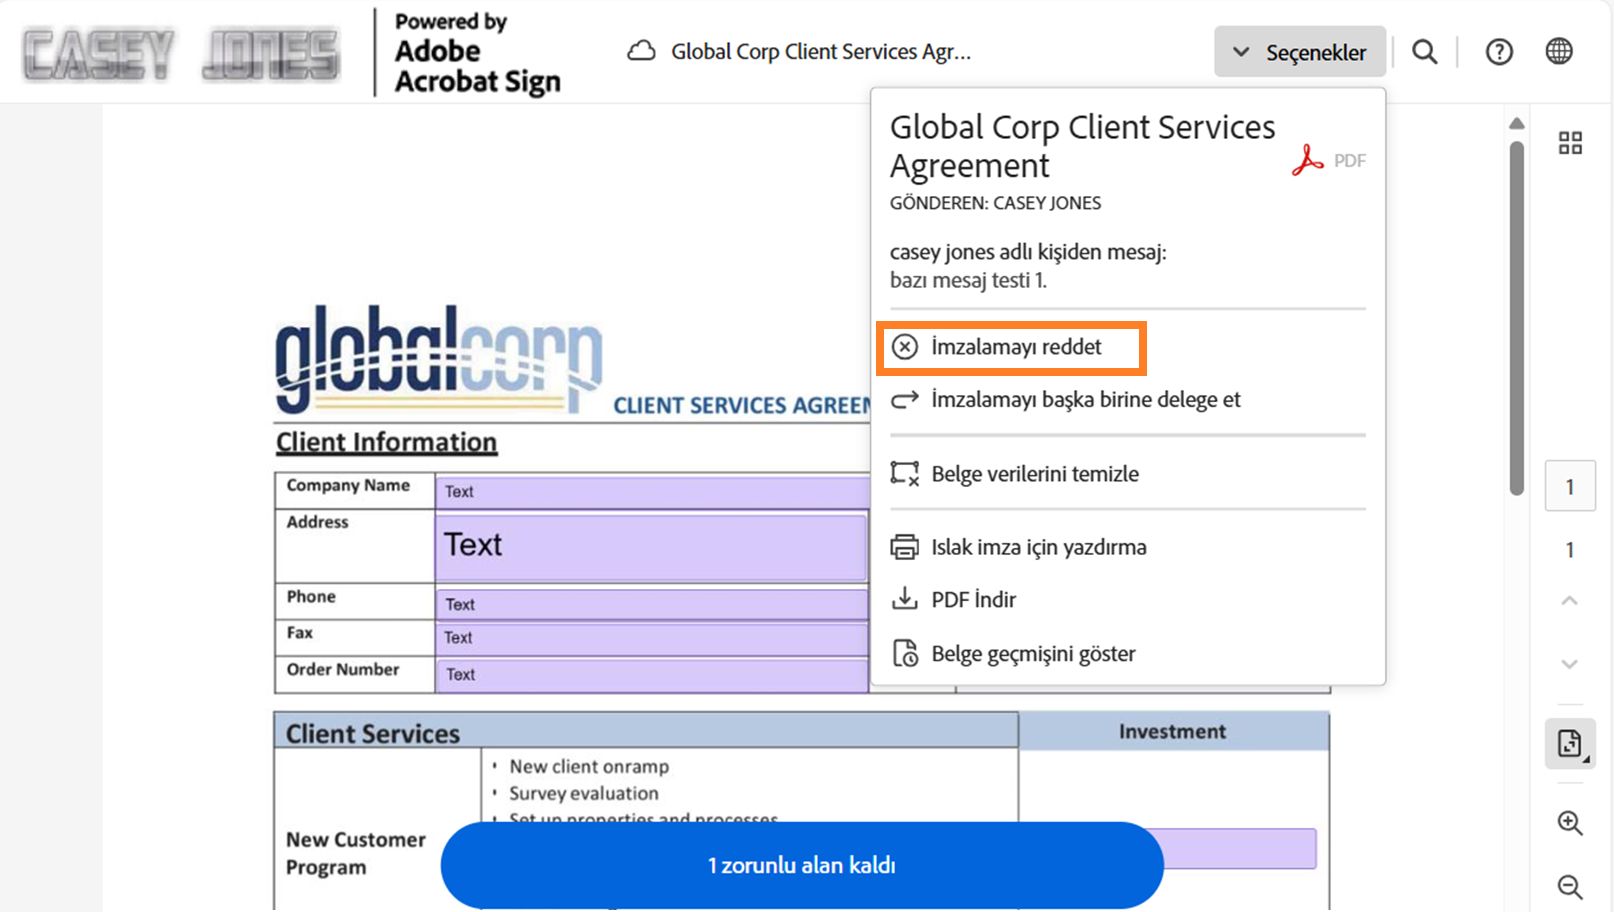
Task: Click the search magnifier icon
Action: point(1425,52)
